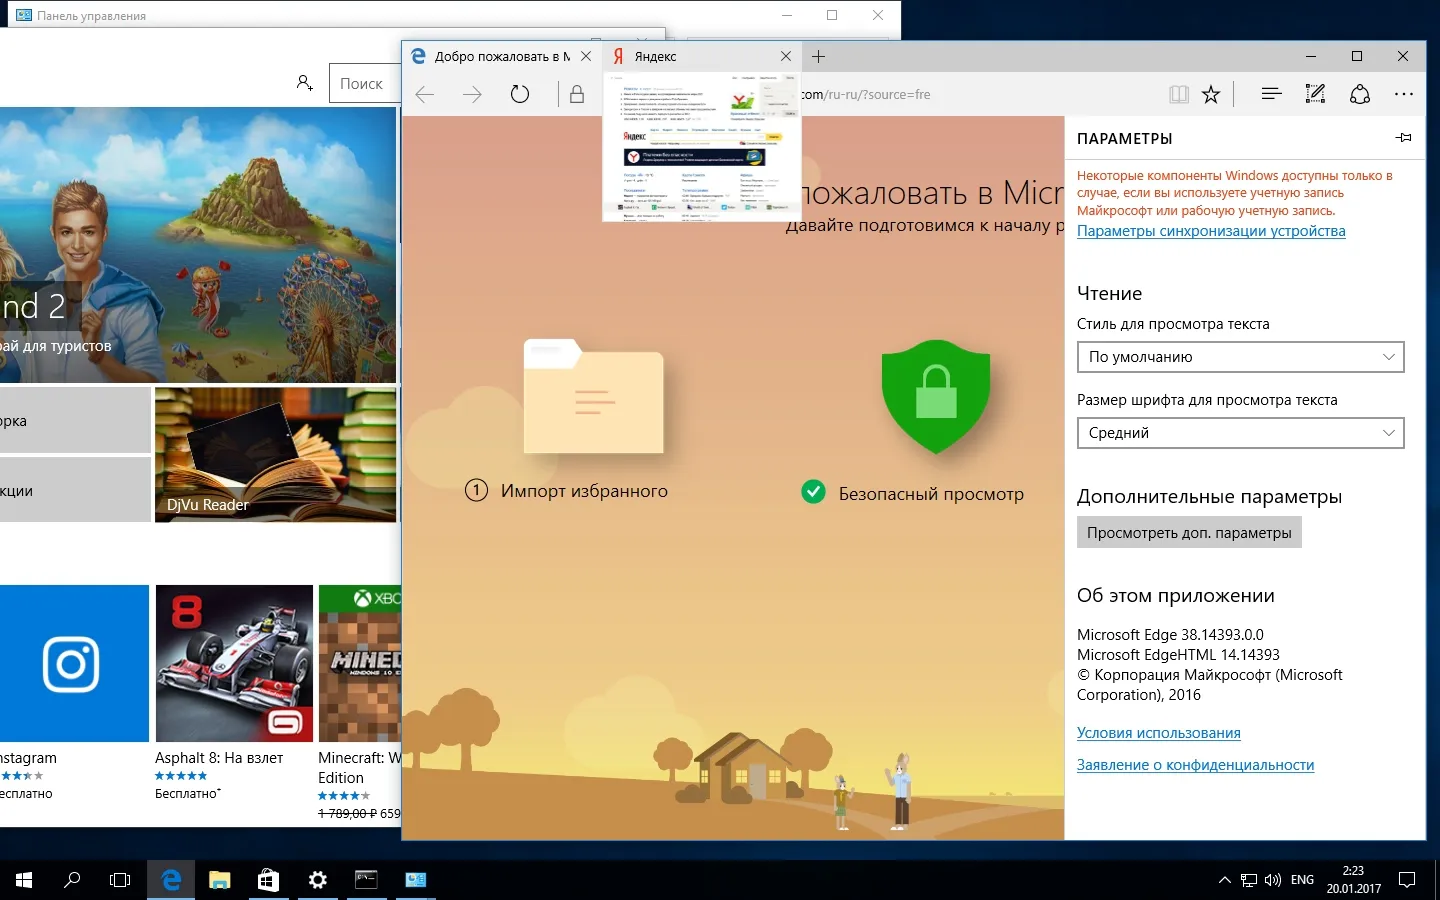Refresh the page in Edge
This screenshot has width=1440, height=900.
tap(520, 94)
